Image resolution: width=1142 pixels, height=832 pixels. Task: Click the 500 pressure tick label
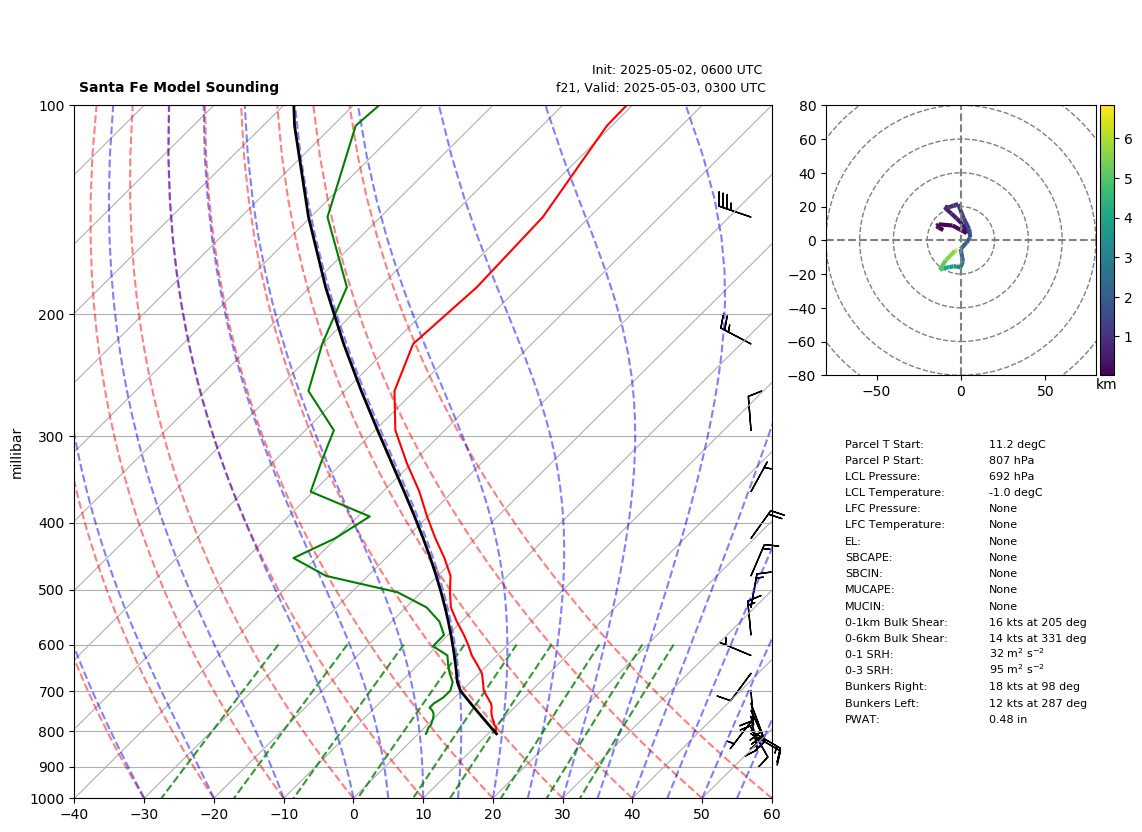(52, 590)
